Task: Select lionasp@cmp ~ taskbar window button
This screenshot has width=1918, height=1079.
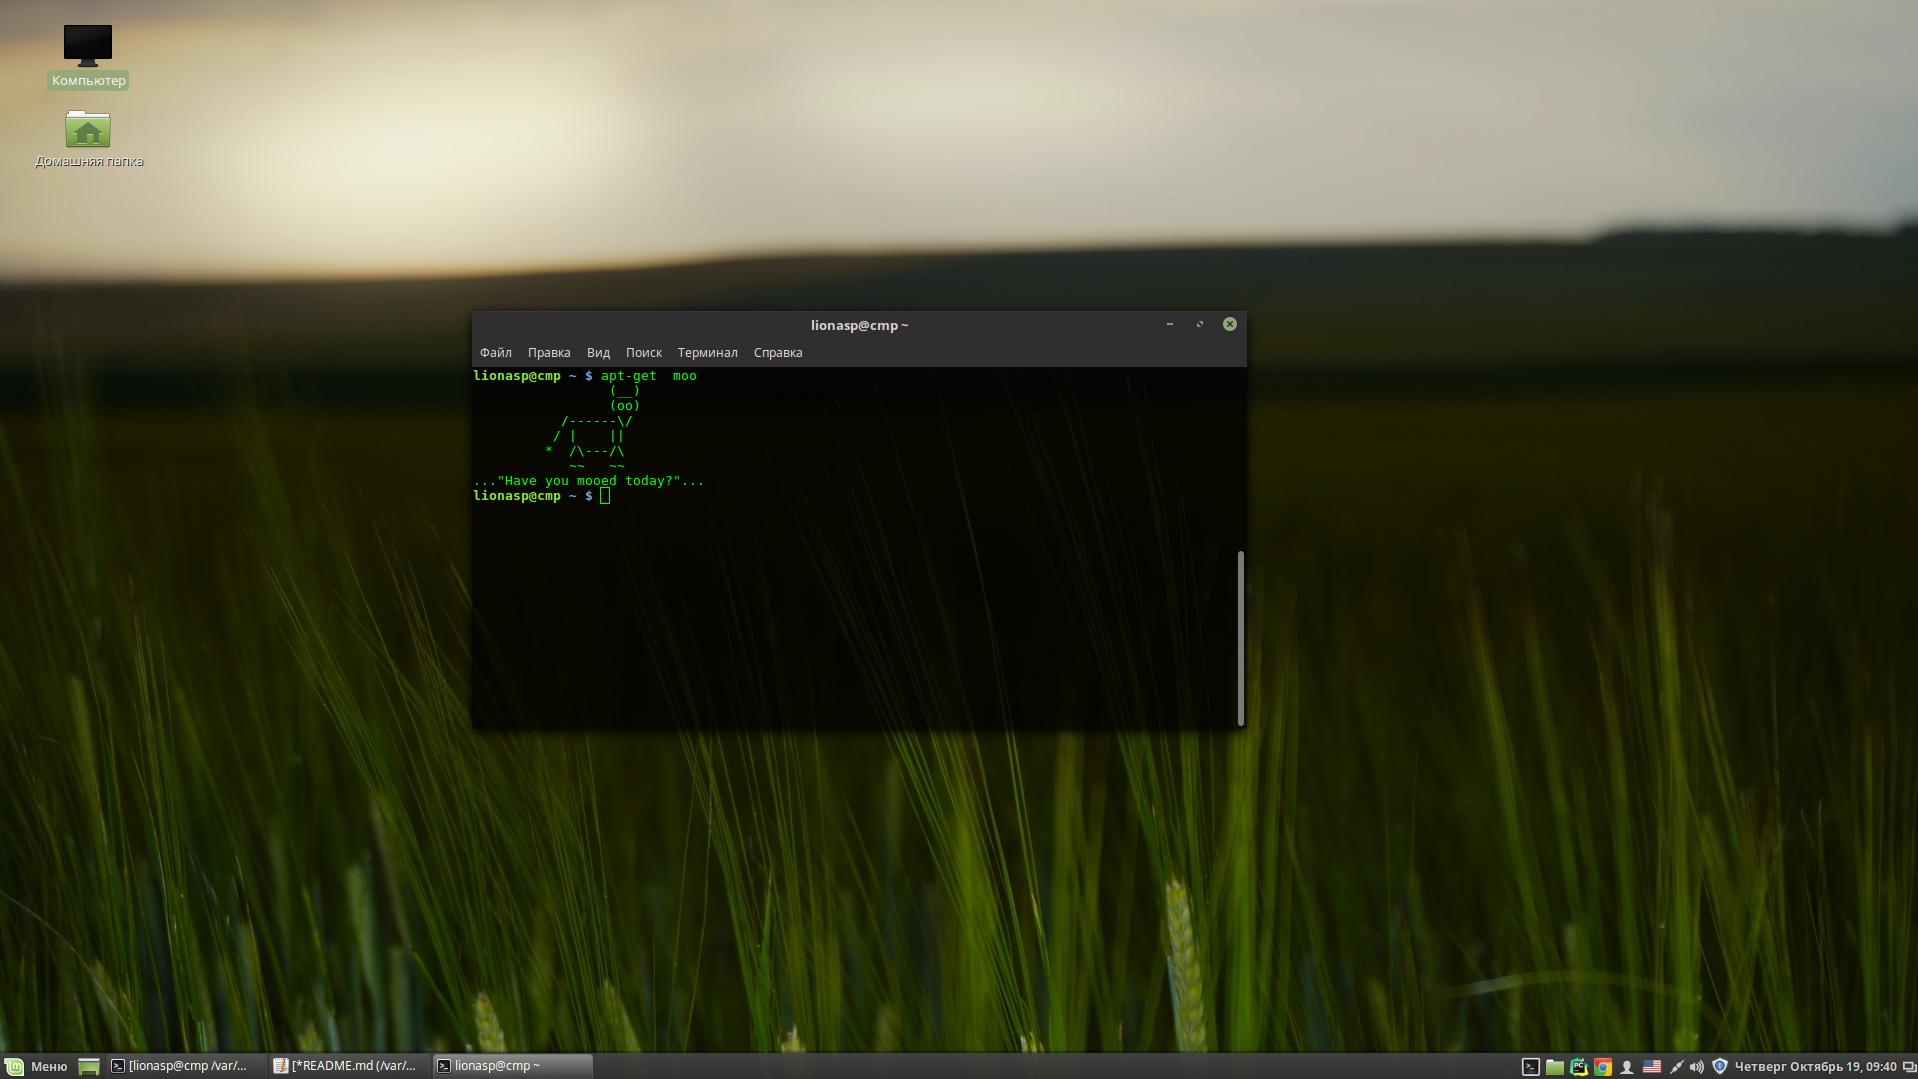Action: click(x=513, y=1066)
